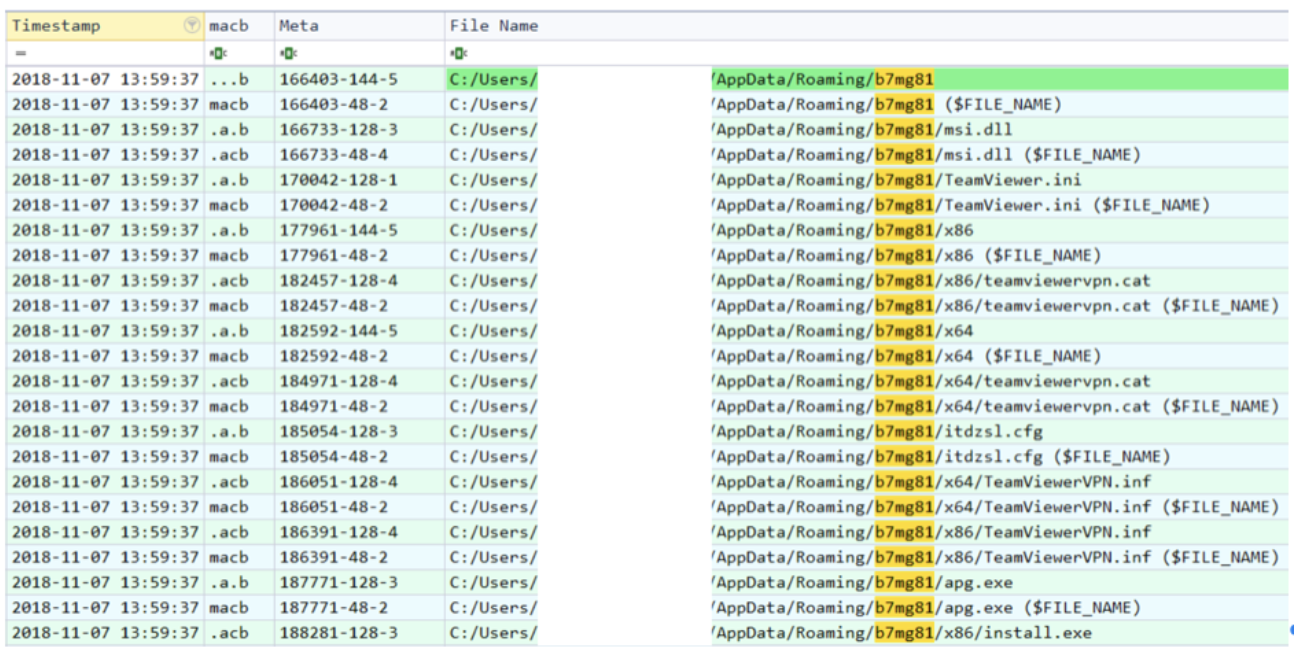Click the file name ending b7mg81/msi.dll
1302x660 pixels.
click(867, 129)
